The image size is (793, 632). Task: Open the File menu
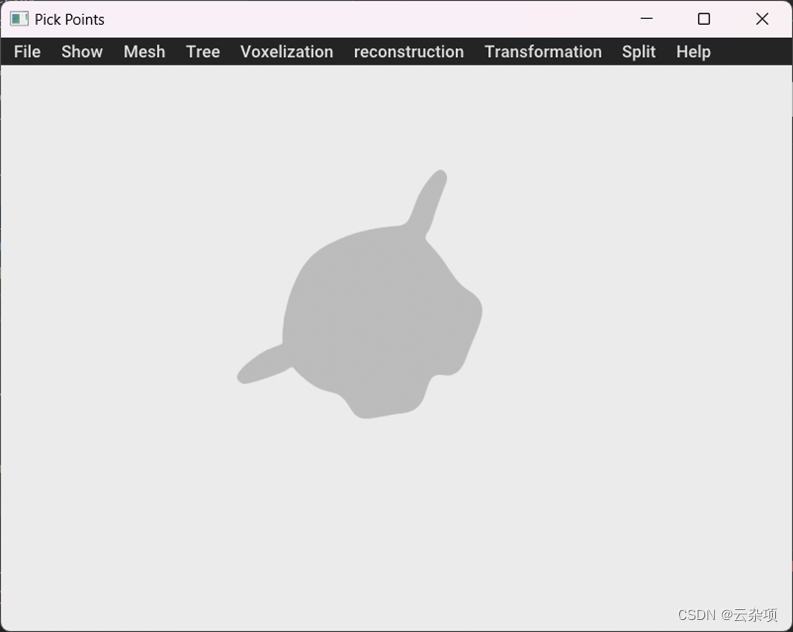point(27,52)
